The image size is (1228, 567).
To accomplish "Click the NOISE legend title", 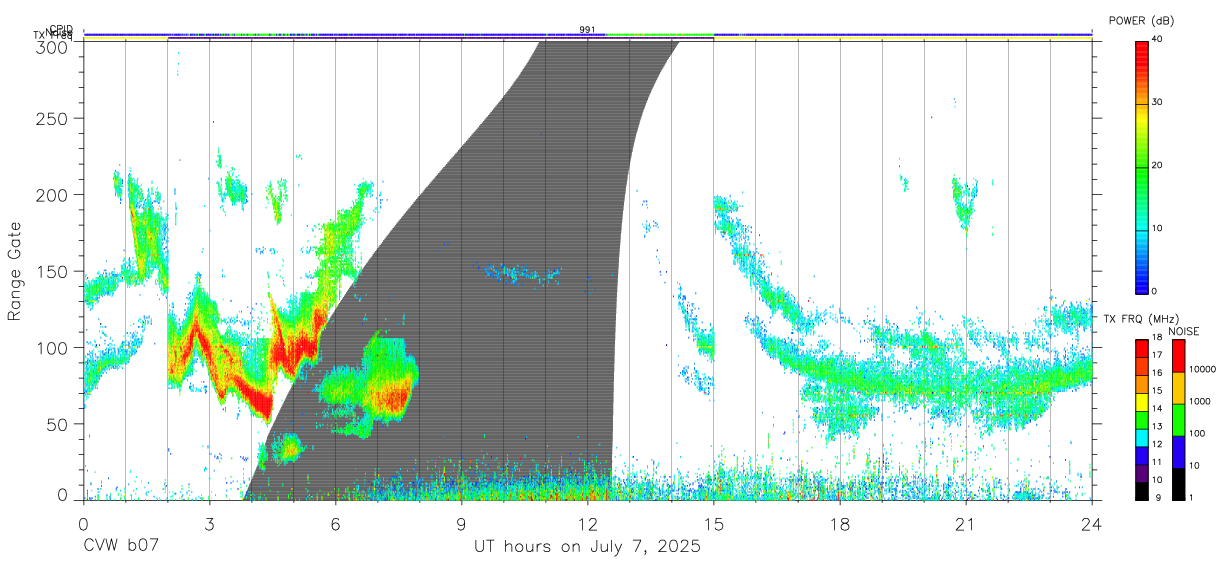I will coord(1186,331).
